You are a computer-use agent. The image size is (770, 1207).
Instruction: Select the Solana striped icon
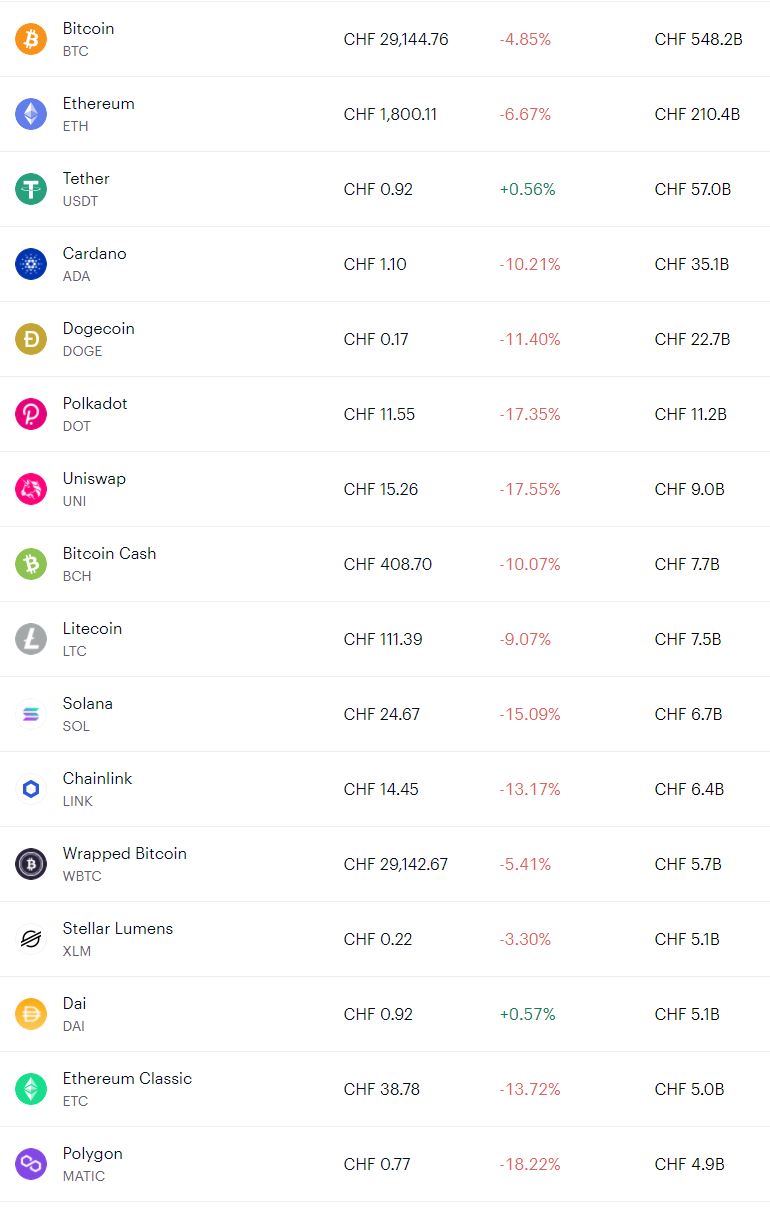click(31, 714)
